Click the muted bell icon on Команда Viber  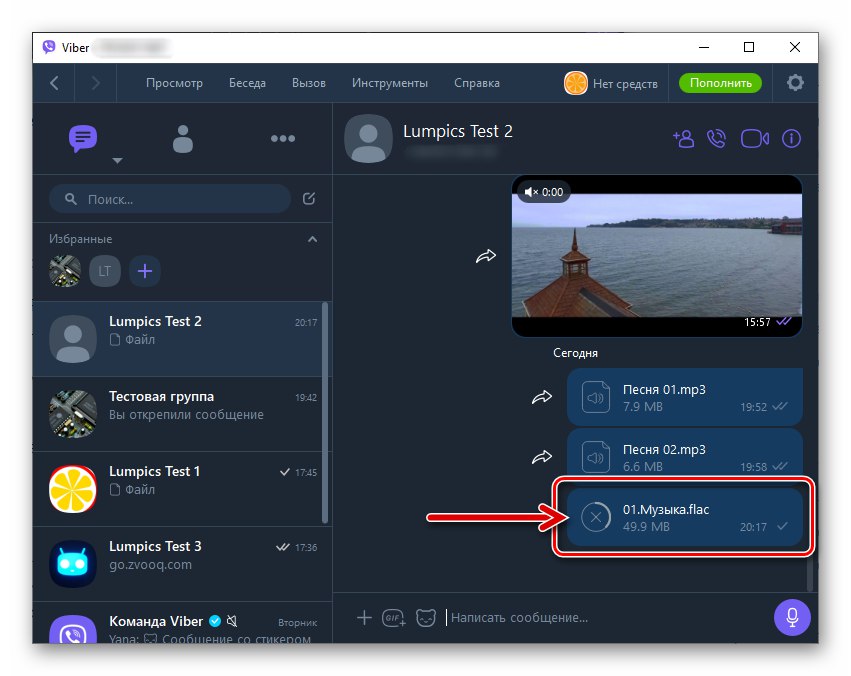coord(232,621)
